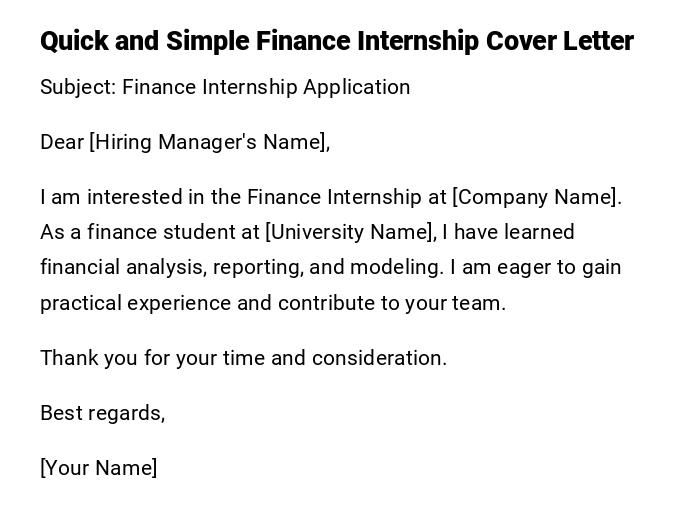Click the "[Hiring Manager's Name]" placeholder

(x=209, y=142)
